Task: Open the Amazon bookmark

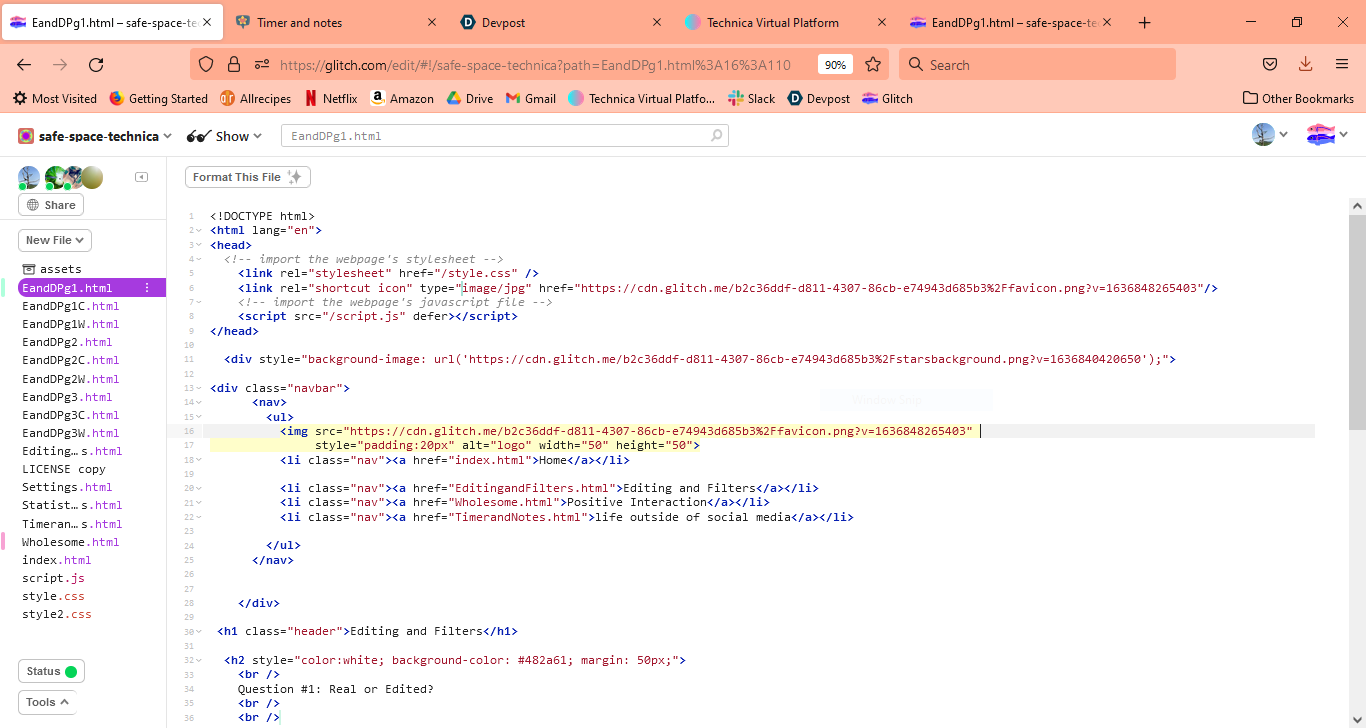Action: coord(402,98)
